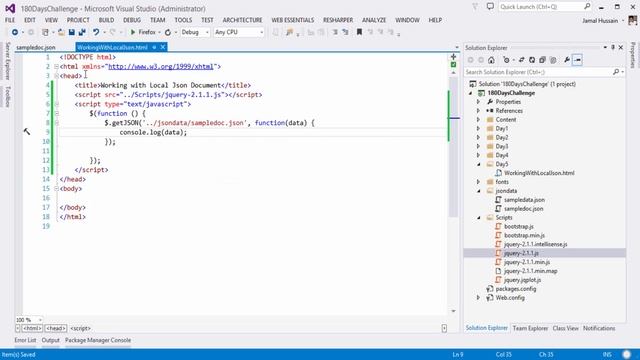Click the Jamal Hussain account avatar

[633, 20]
